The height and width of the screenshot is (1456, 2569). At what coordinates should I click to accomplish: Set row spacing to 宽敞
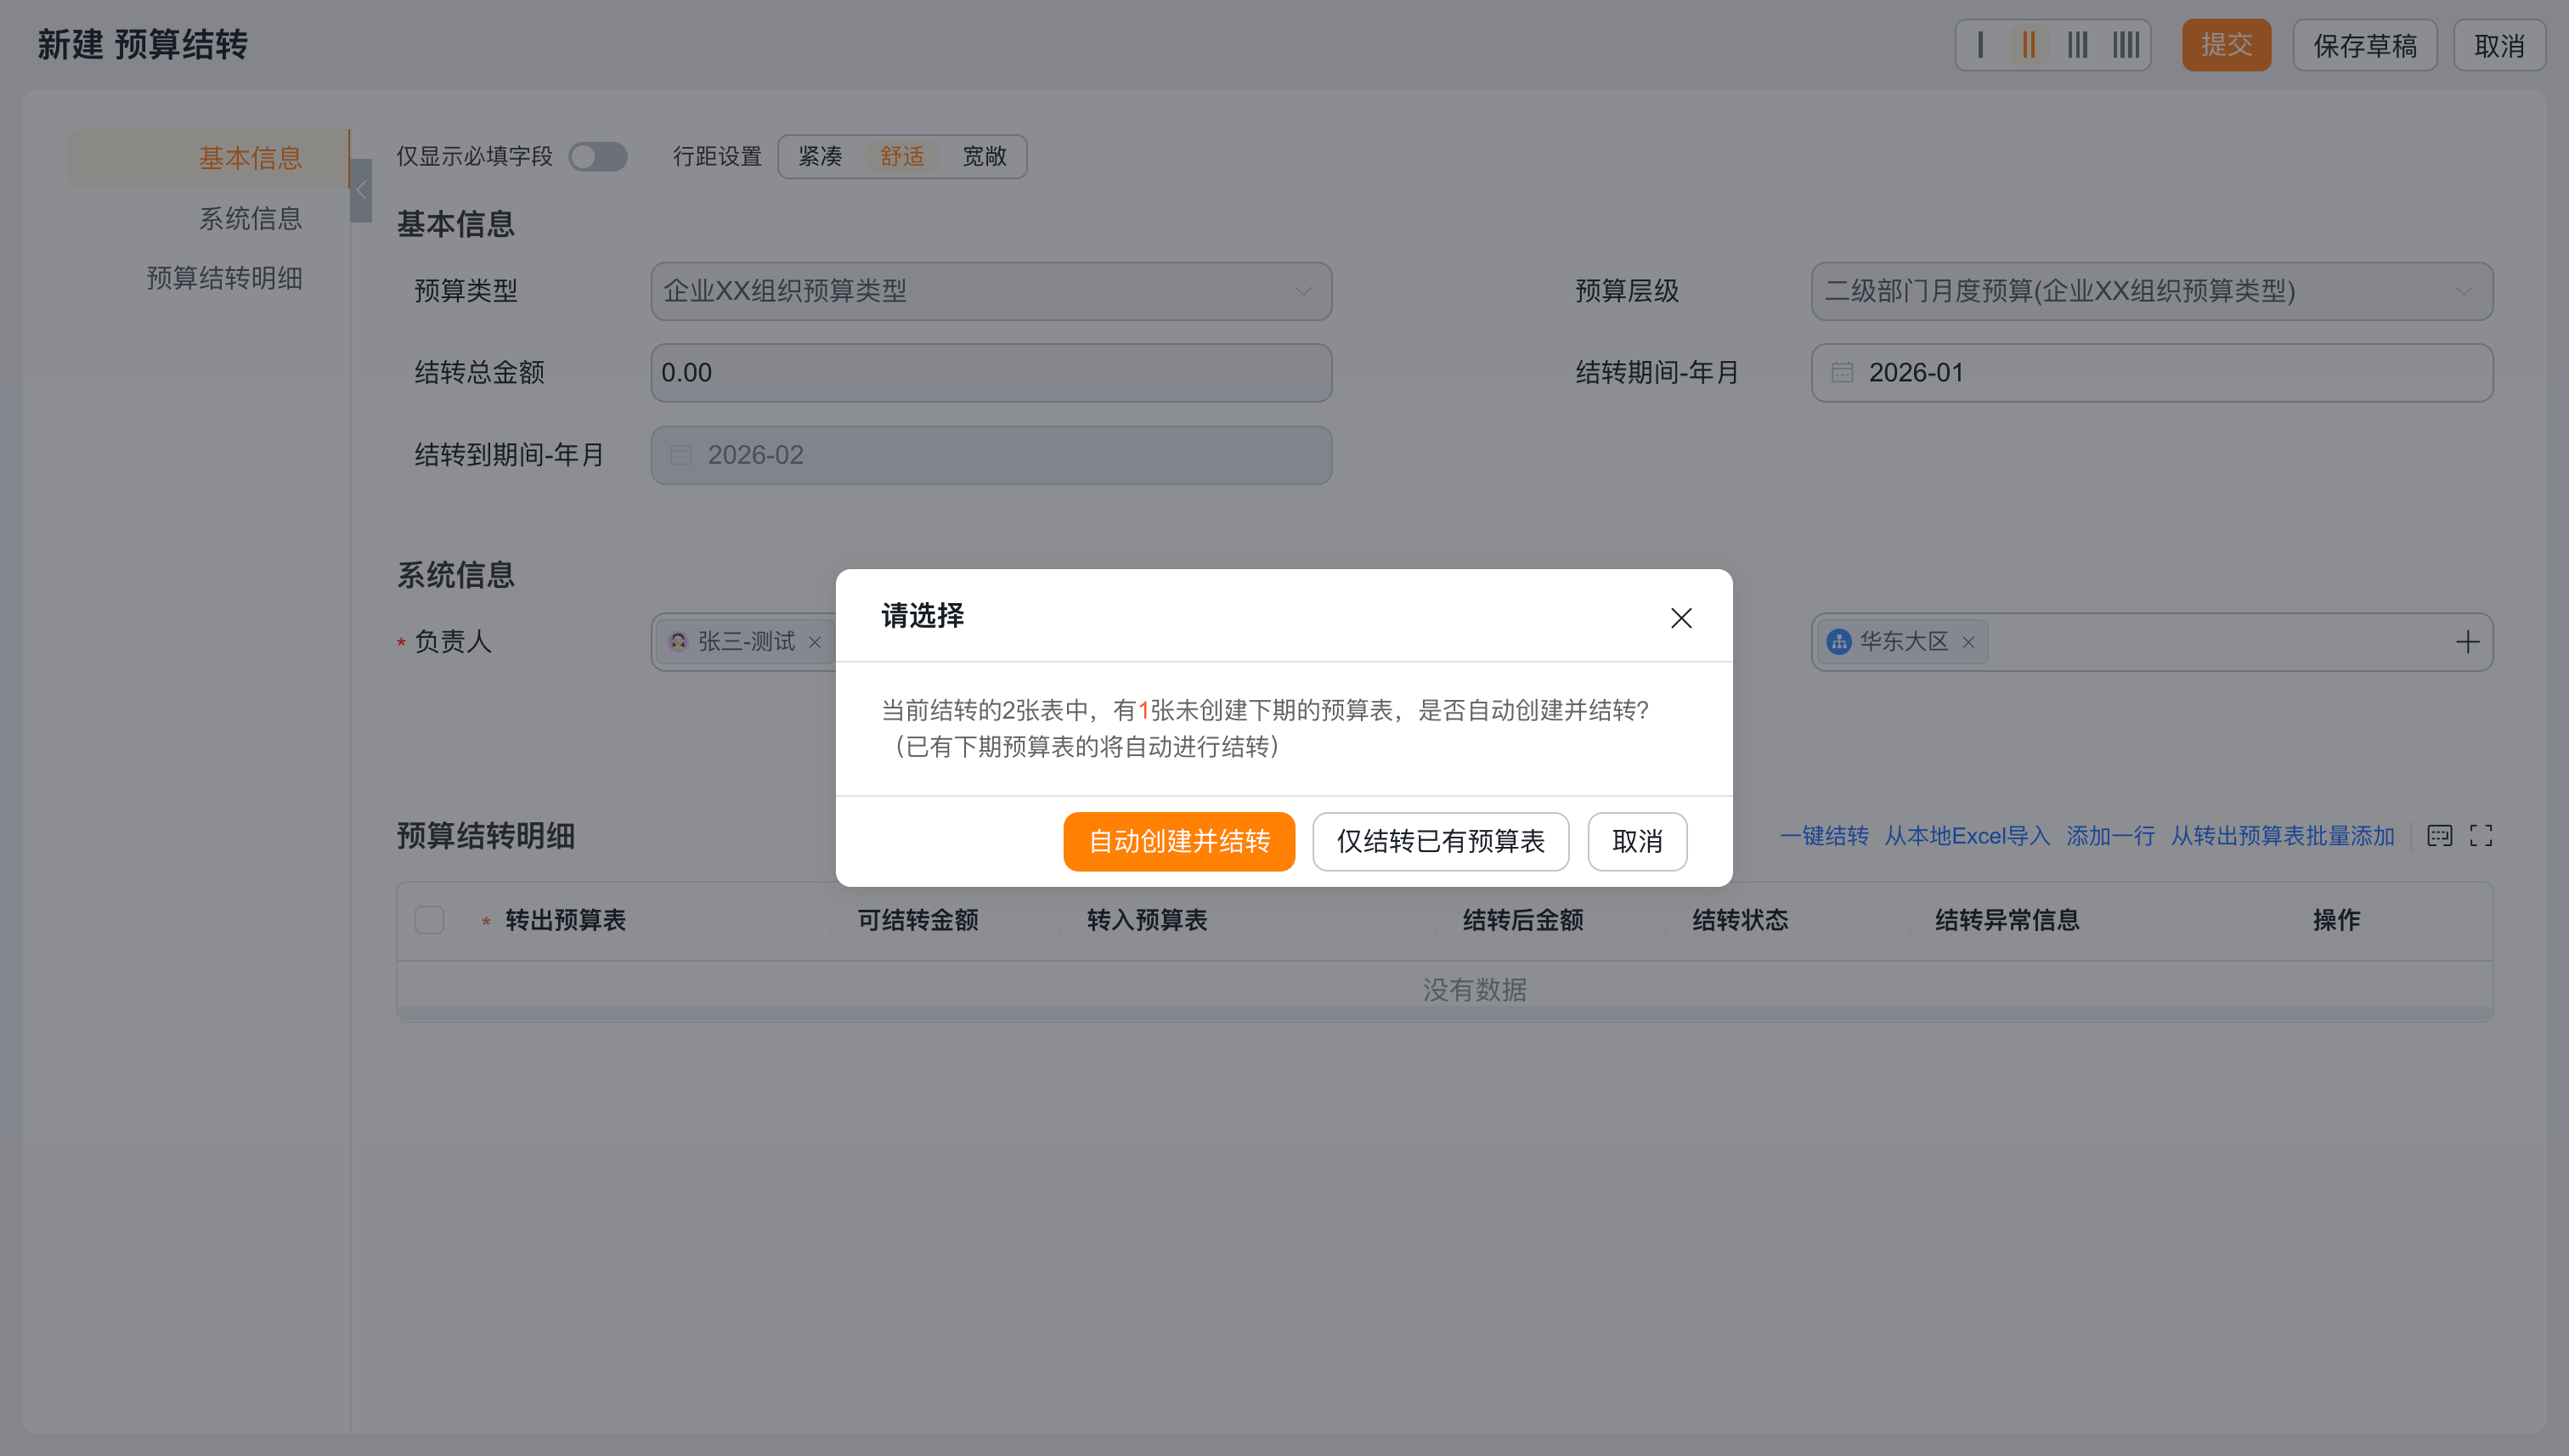(984, 156)
